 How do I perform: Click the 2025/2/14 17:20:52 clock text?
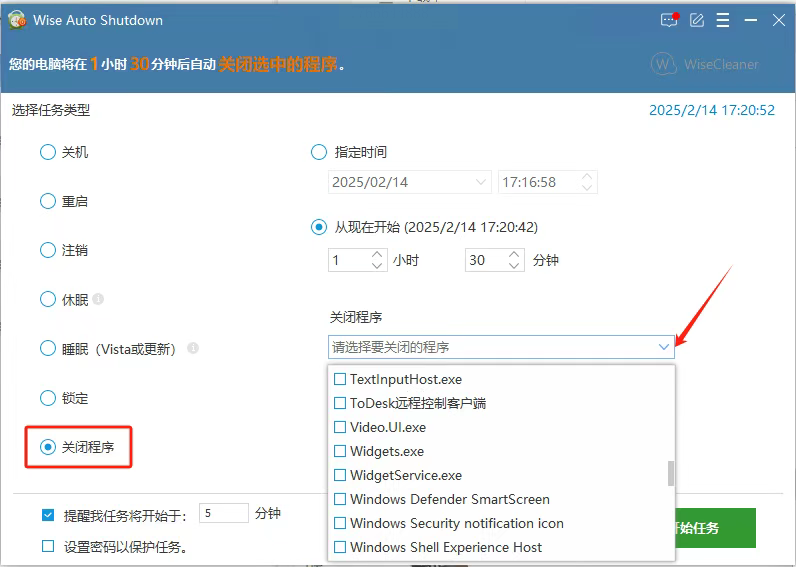click(x=712, y=110)
